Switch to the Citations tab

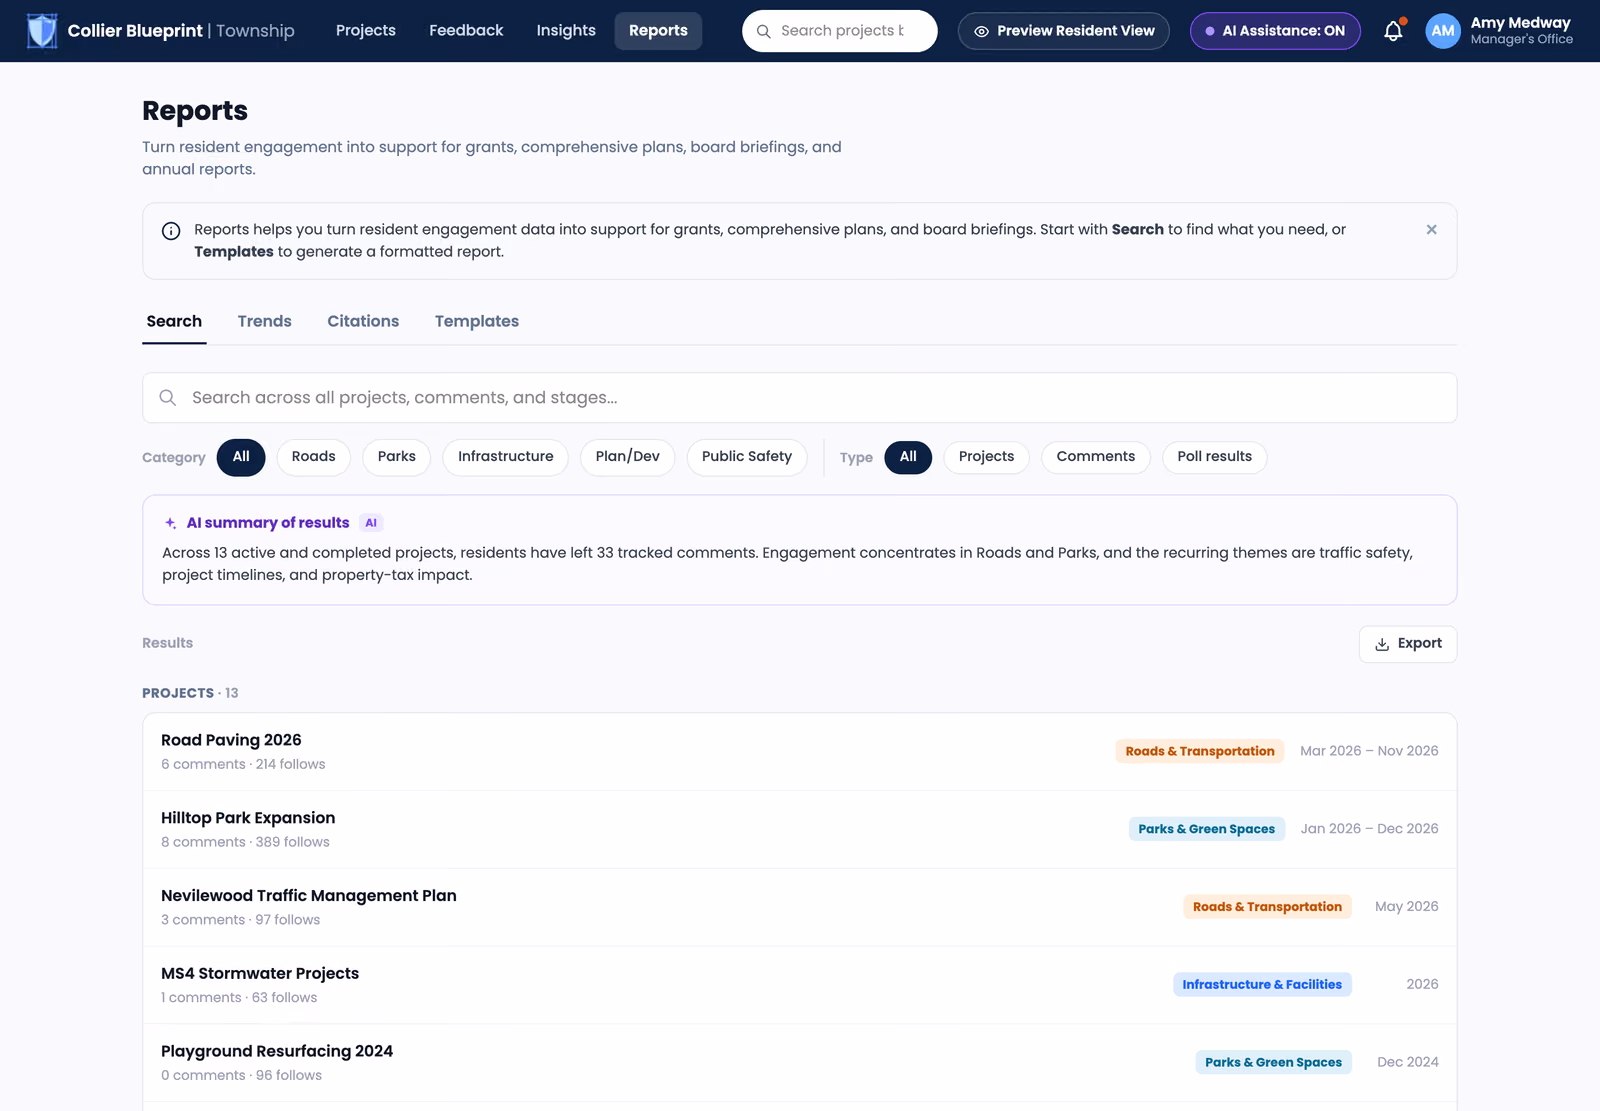click(363, 321)
